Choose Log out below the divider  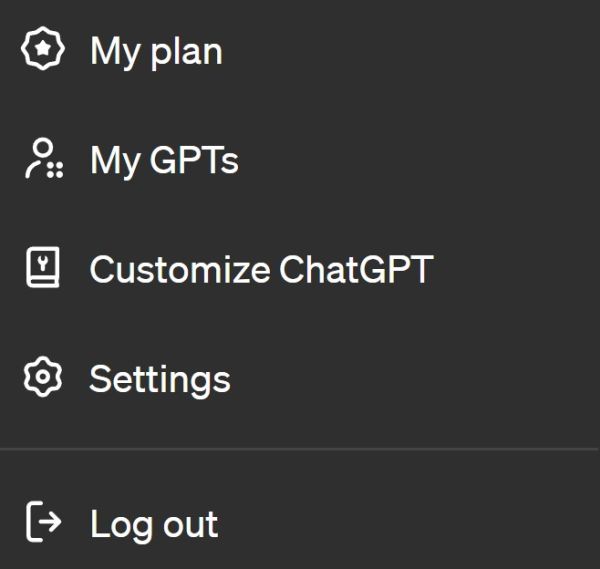click(300, 522)
